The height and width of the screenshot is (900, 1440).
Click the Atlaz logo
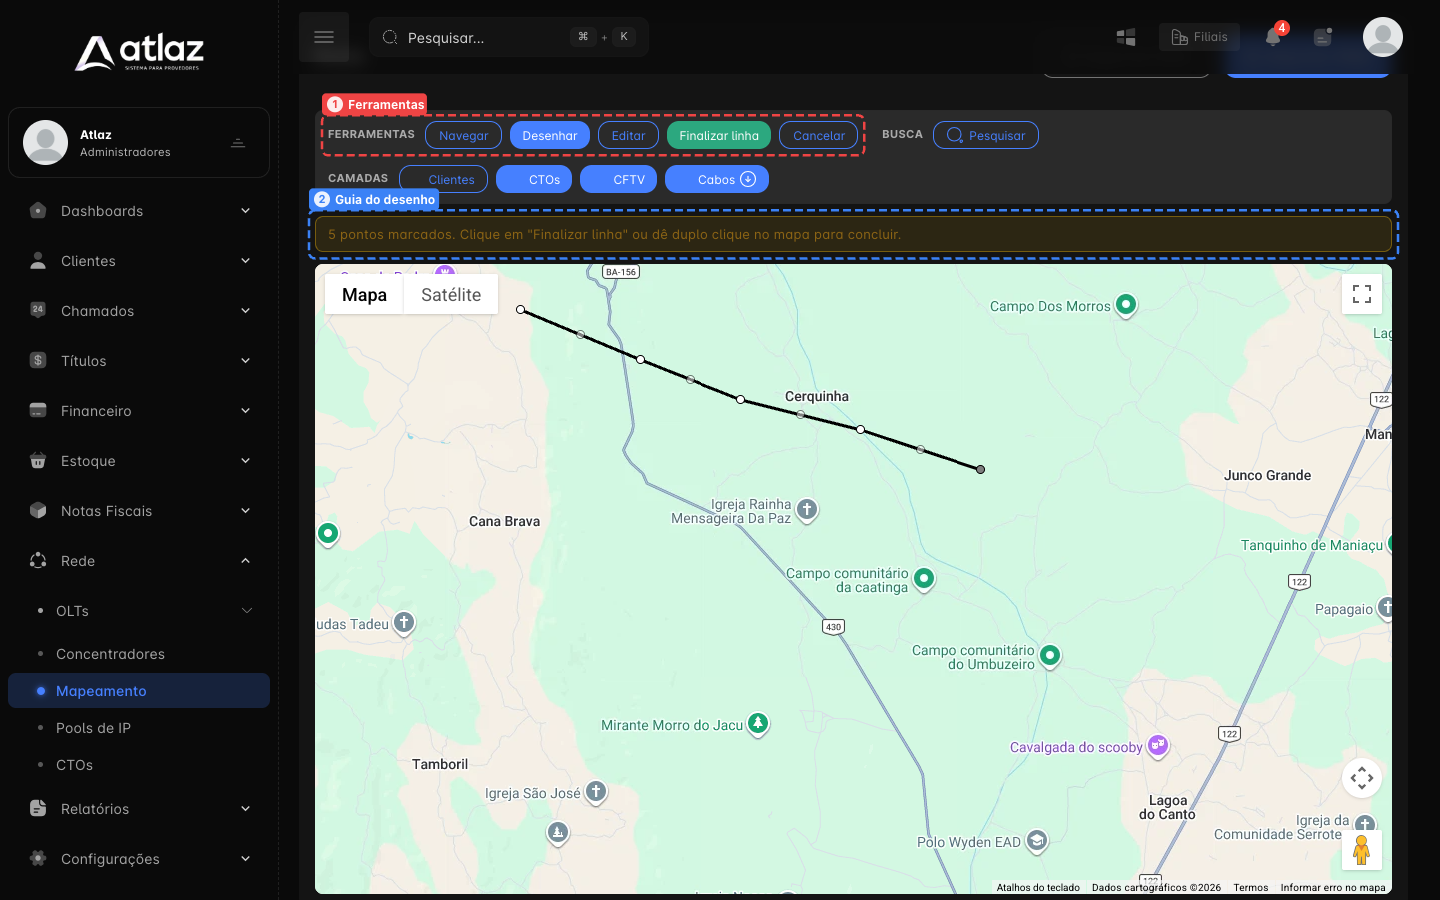coord(139,52)
